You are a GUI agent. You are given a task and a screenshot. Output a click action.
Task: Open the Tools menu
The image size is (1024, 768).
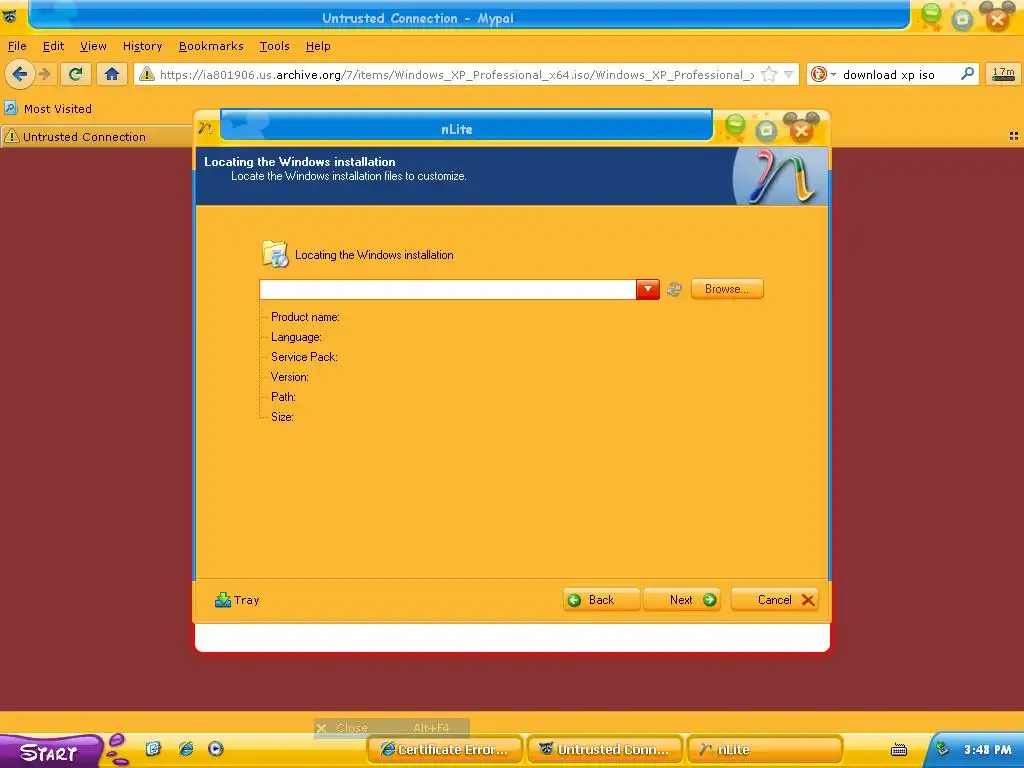point(274,46)
